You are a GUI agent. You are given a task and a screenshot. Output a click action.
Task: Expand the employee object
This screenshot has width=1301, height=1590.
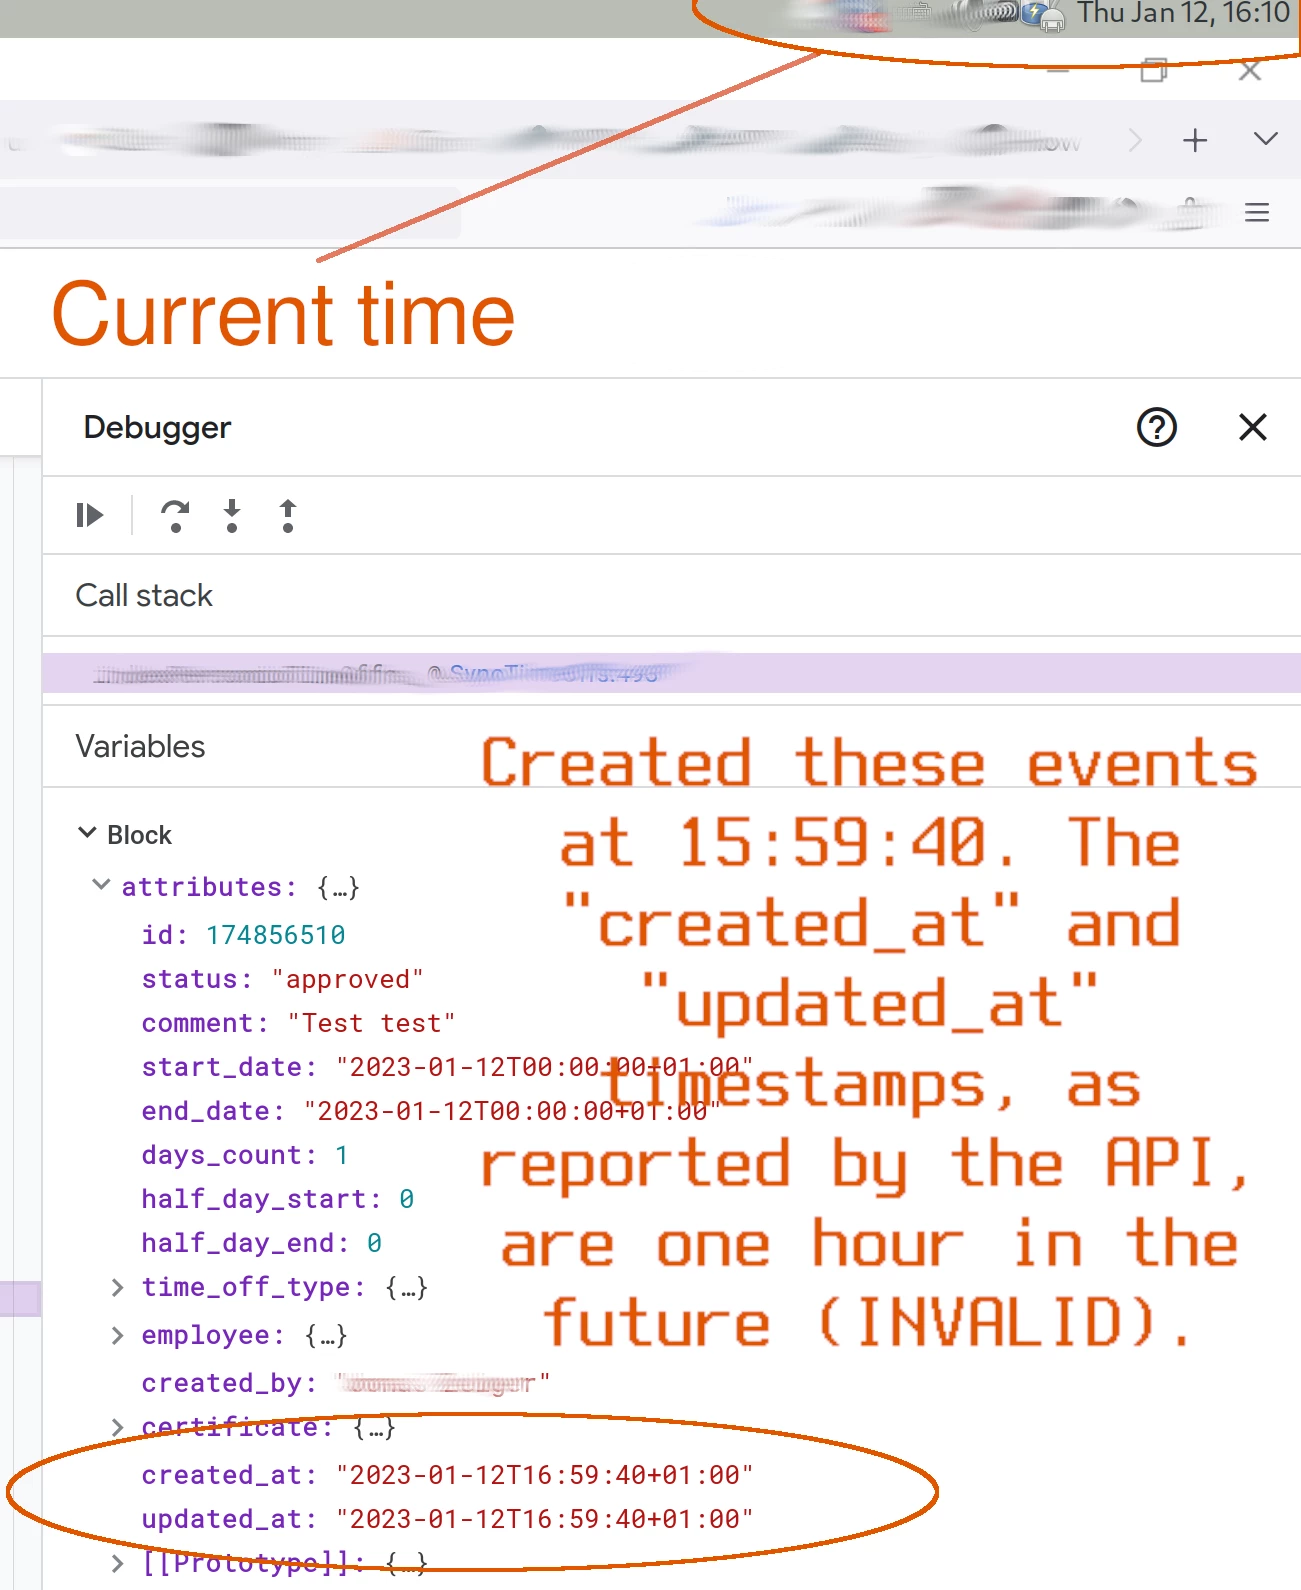[x=117, y=1335]
